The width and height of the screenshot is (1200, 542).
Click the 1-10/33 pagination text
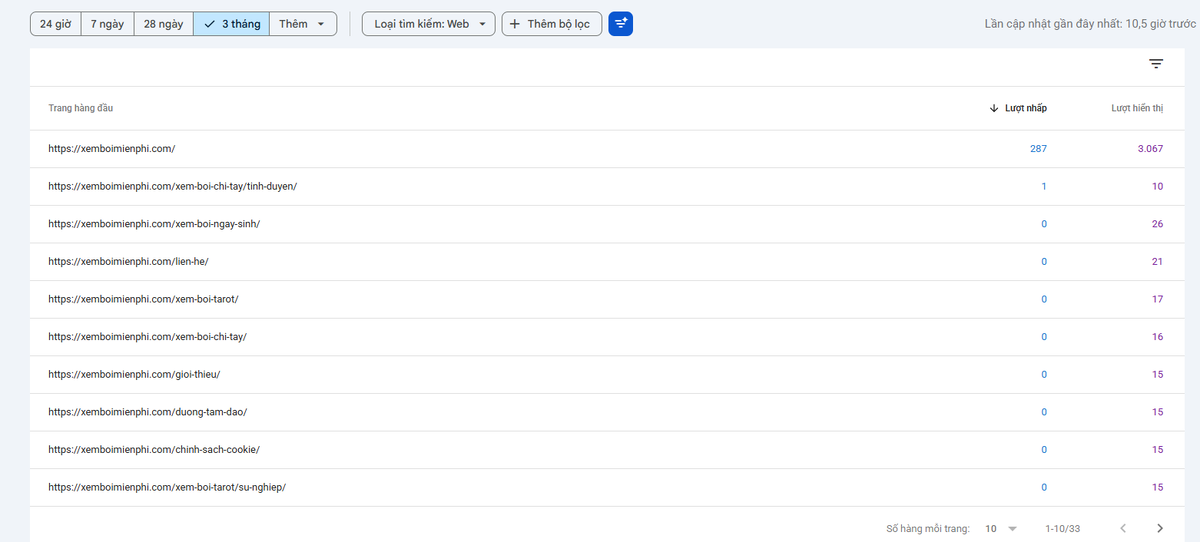(x=1062, y=528)
